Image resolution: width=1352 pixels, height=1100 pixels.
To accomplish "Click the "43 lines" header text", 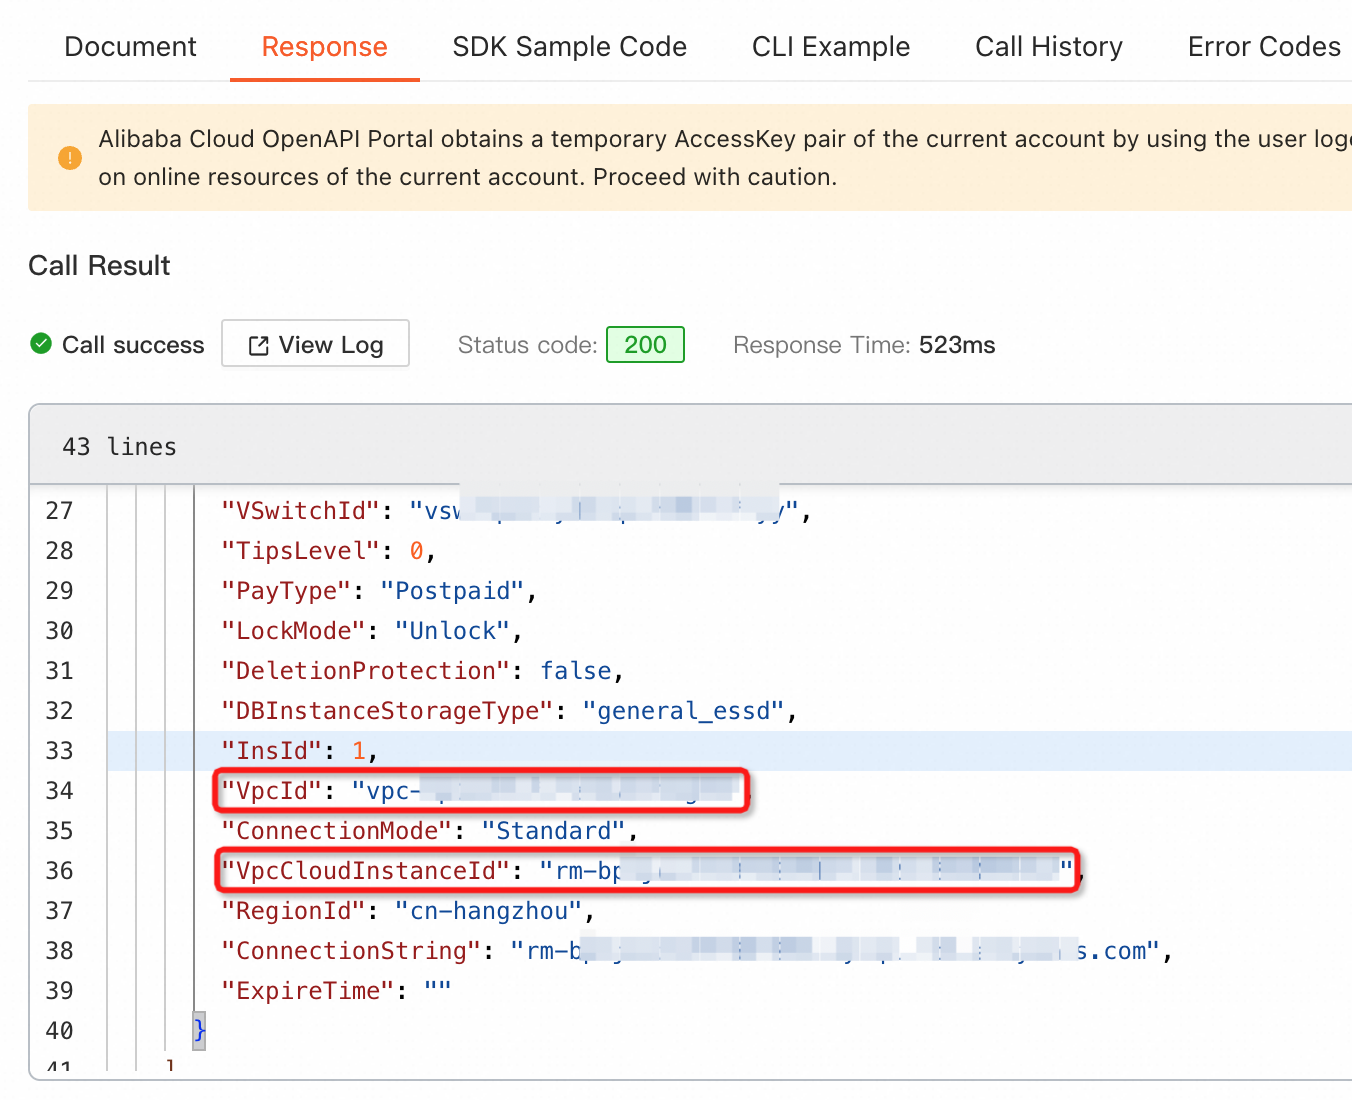I will tap(119, 447).
